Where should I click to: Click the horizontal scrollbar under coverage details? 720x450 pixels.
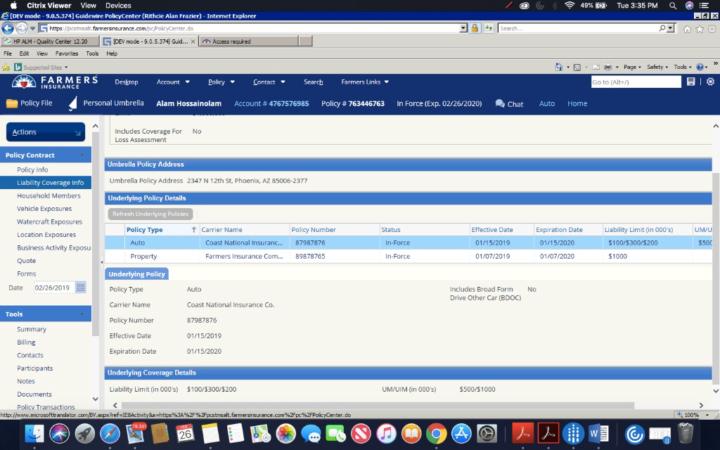coord(377,405)
